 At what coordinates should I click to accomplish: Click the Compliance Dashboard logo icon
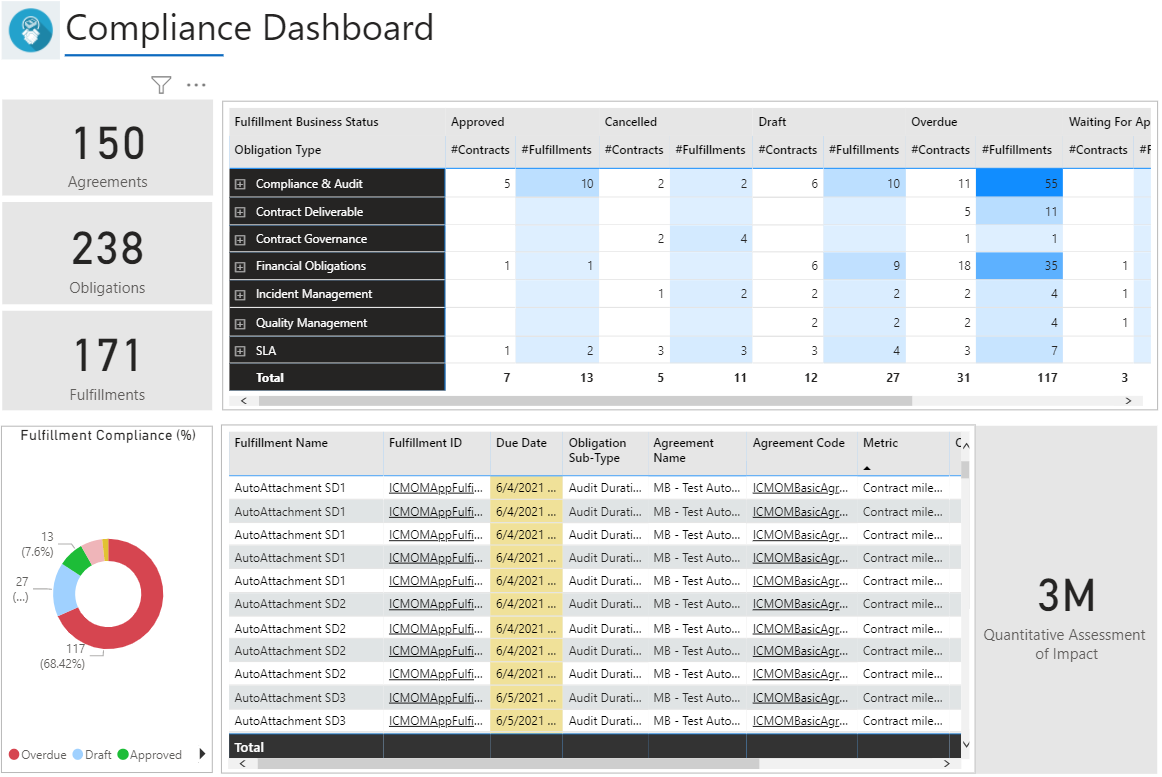(31, 30)
